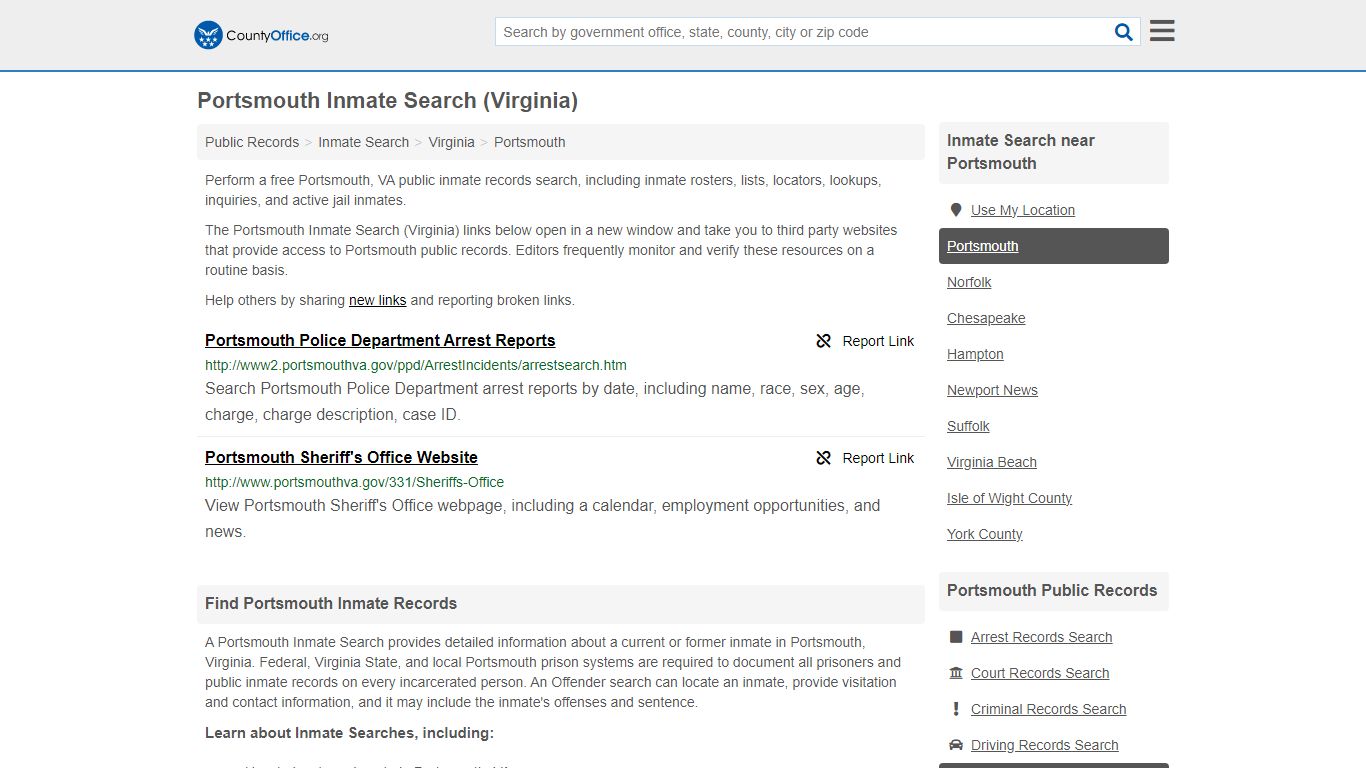Click the Find Portsmouth Inmate Records heading

[x=331, y=604]
